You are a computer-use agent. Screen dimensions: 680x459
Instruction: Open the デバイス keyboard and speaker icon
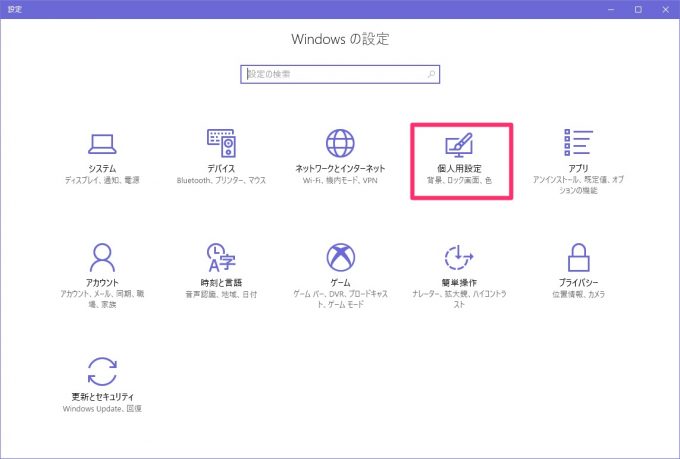[x=221, y=143]
